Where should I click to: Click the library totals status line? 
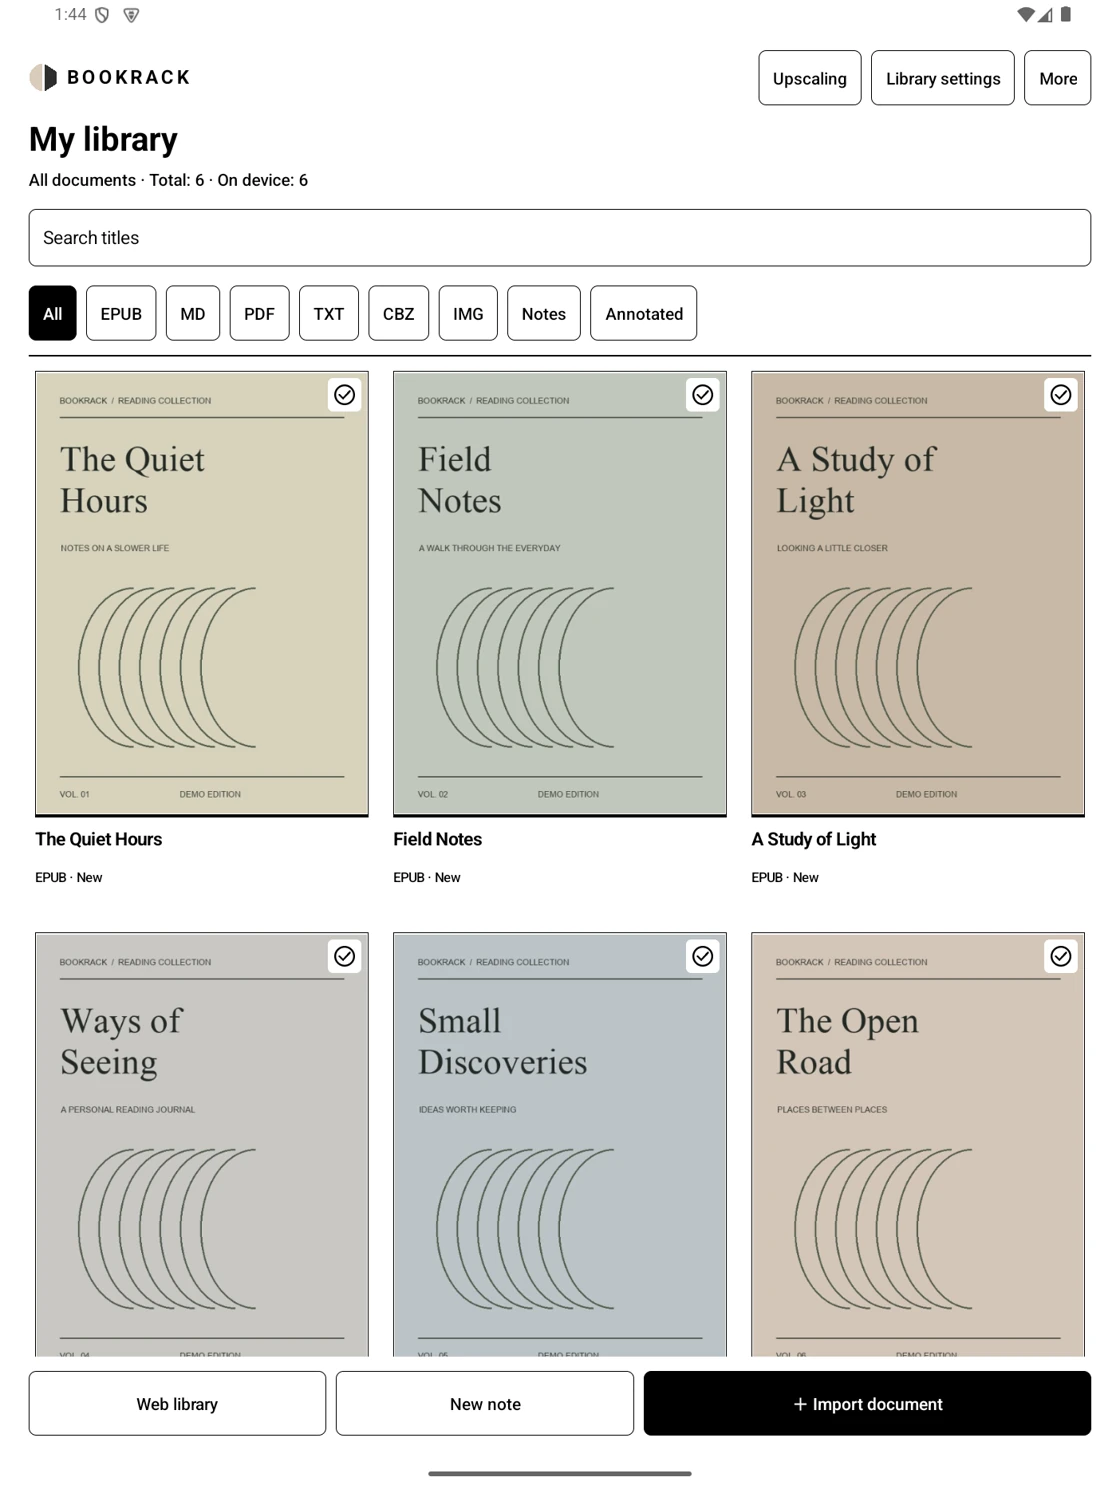click(169, 180)
